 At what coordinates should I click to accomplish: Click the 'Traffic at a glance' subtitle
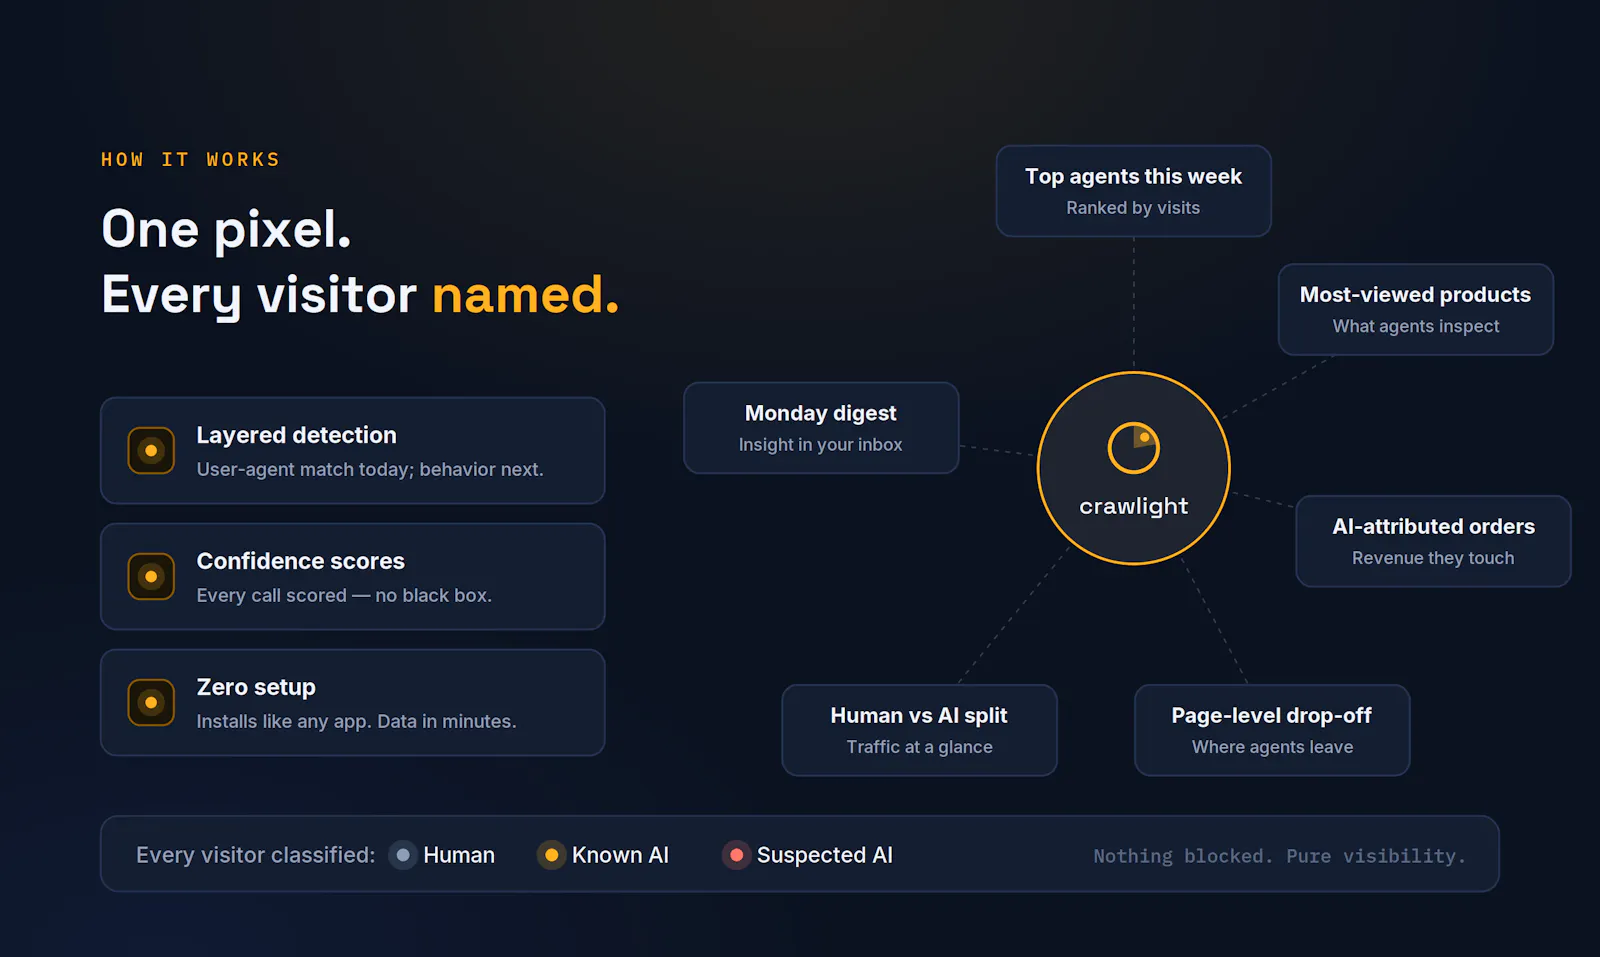tap(919, 747)
